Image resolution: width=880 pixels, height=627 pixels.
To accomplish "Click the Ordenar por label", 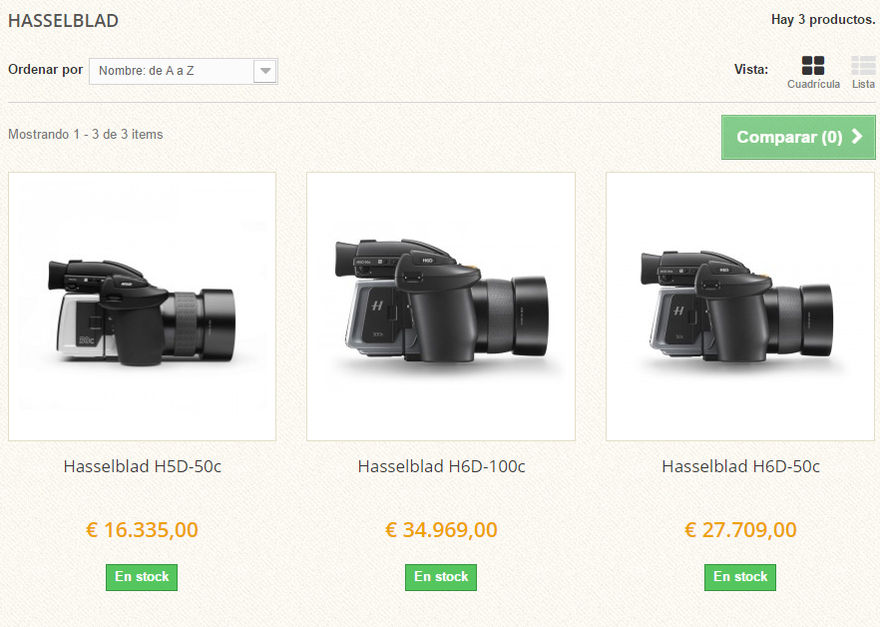I will point(45,70).
